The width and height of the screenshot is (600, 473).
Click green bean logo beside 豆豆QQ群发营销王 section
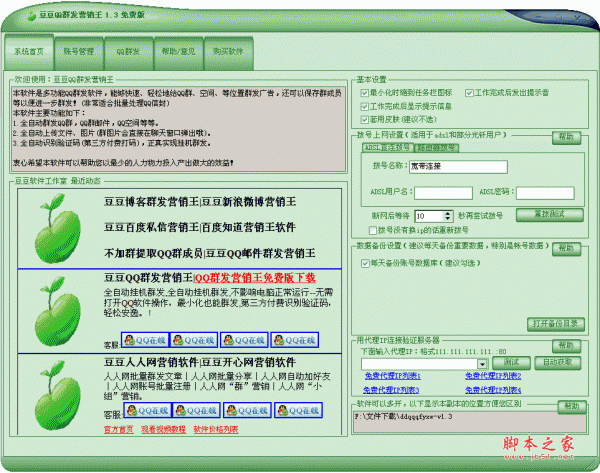58,312
